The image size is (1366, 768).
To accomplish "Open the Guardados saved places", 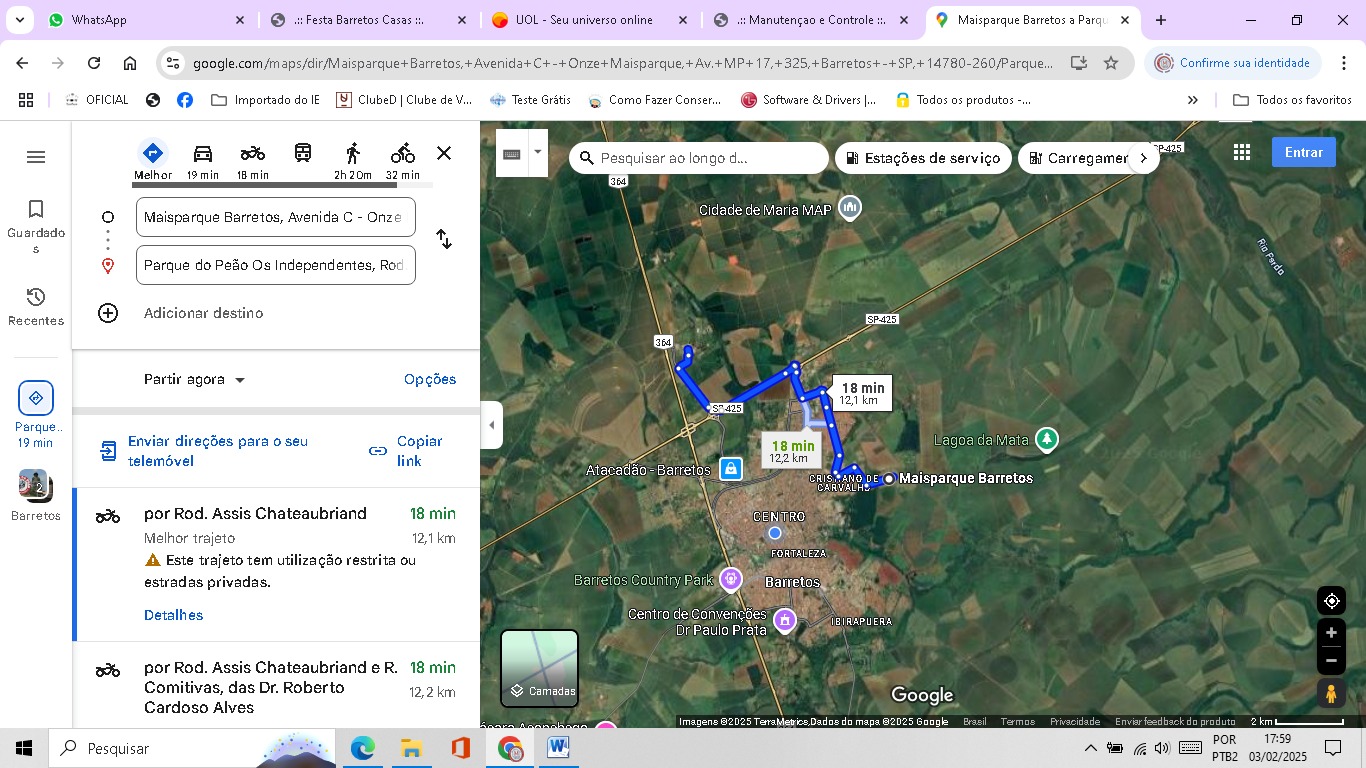I will [36, 227].
